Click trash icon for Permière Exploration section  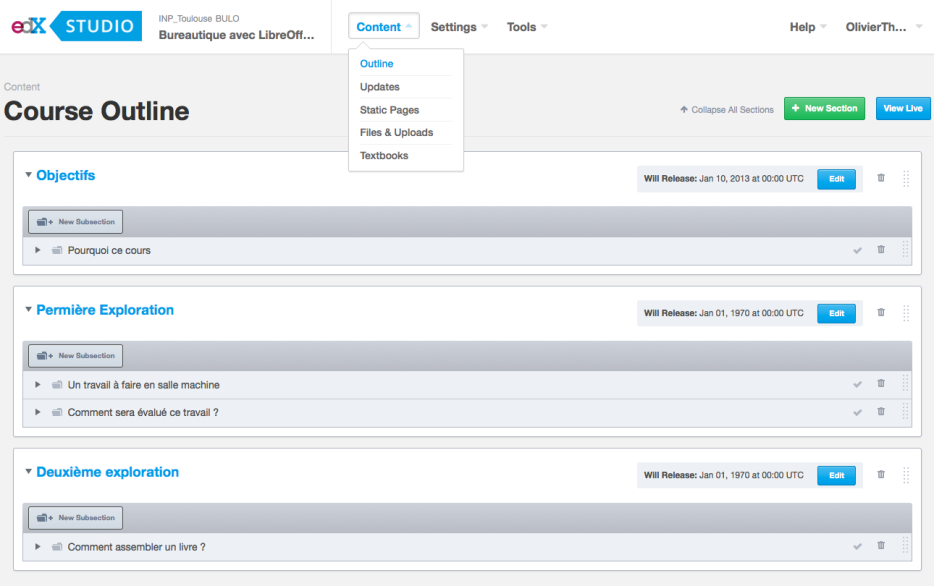(881, 312)
